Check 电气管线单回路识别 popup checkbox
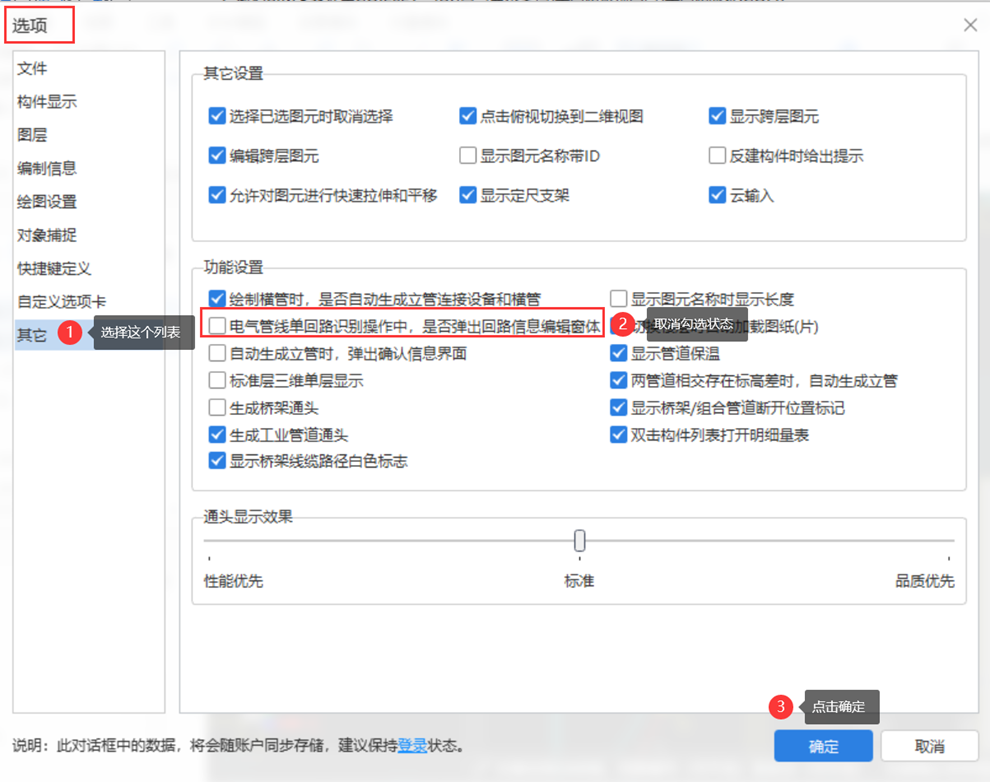990x782 pixels. tap(217, 326)
